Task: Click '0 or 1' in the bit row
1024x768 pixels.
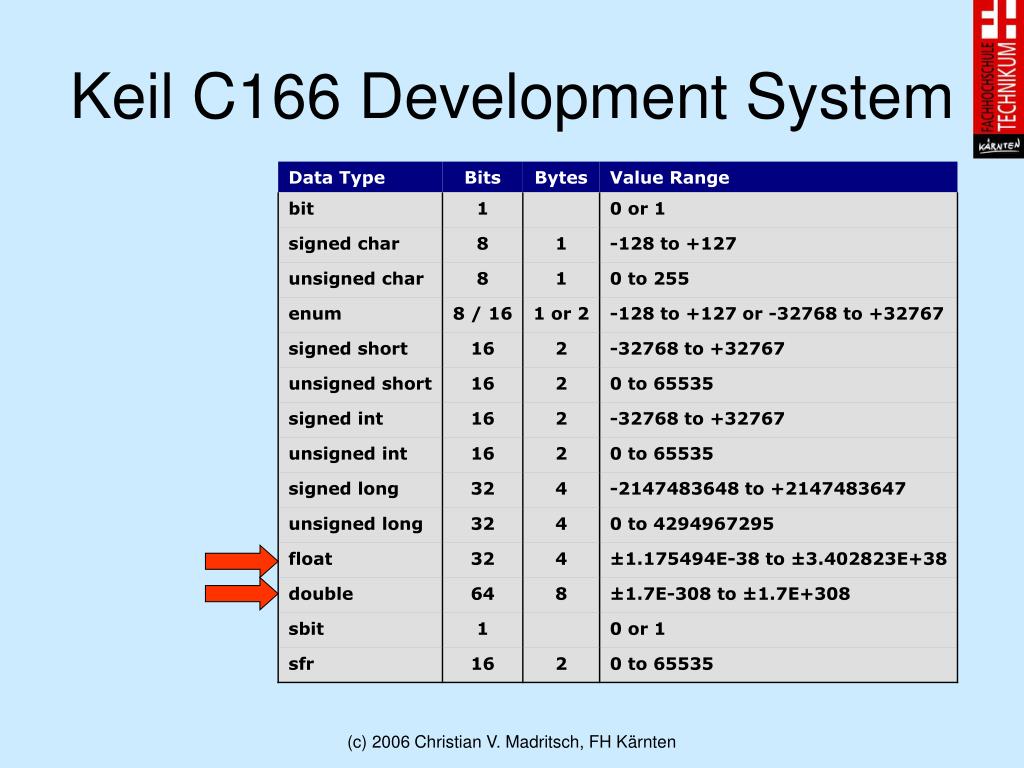Action: click(x=637, y=208)
